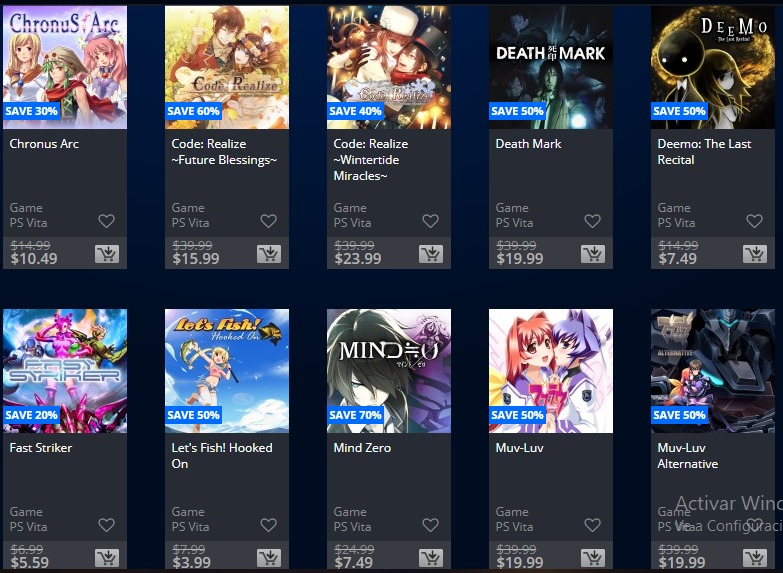Add Death Mark to cart
This screenshot has height=573, width=783.
593,254
